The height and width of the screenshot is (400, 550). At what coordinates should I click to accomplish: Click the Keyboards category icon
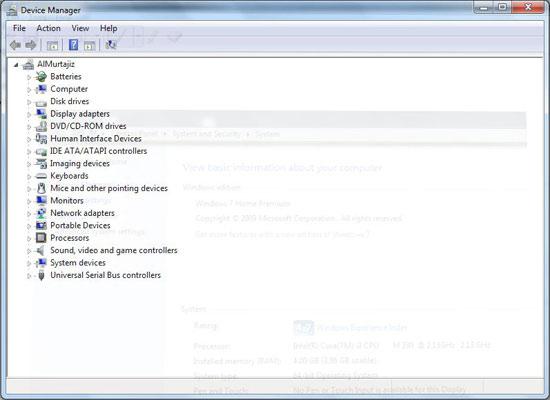(41, 176)
